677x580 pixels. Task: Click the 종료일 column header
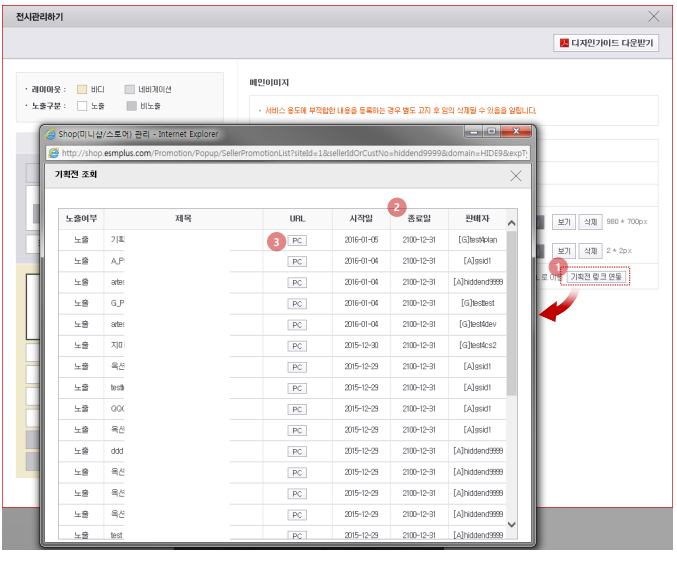click(419, 219)
